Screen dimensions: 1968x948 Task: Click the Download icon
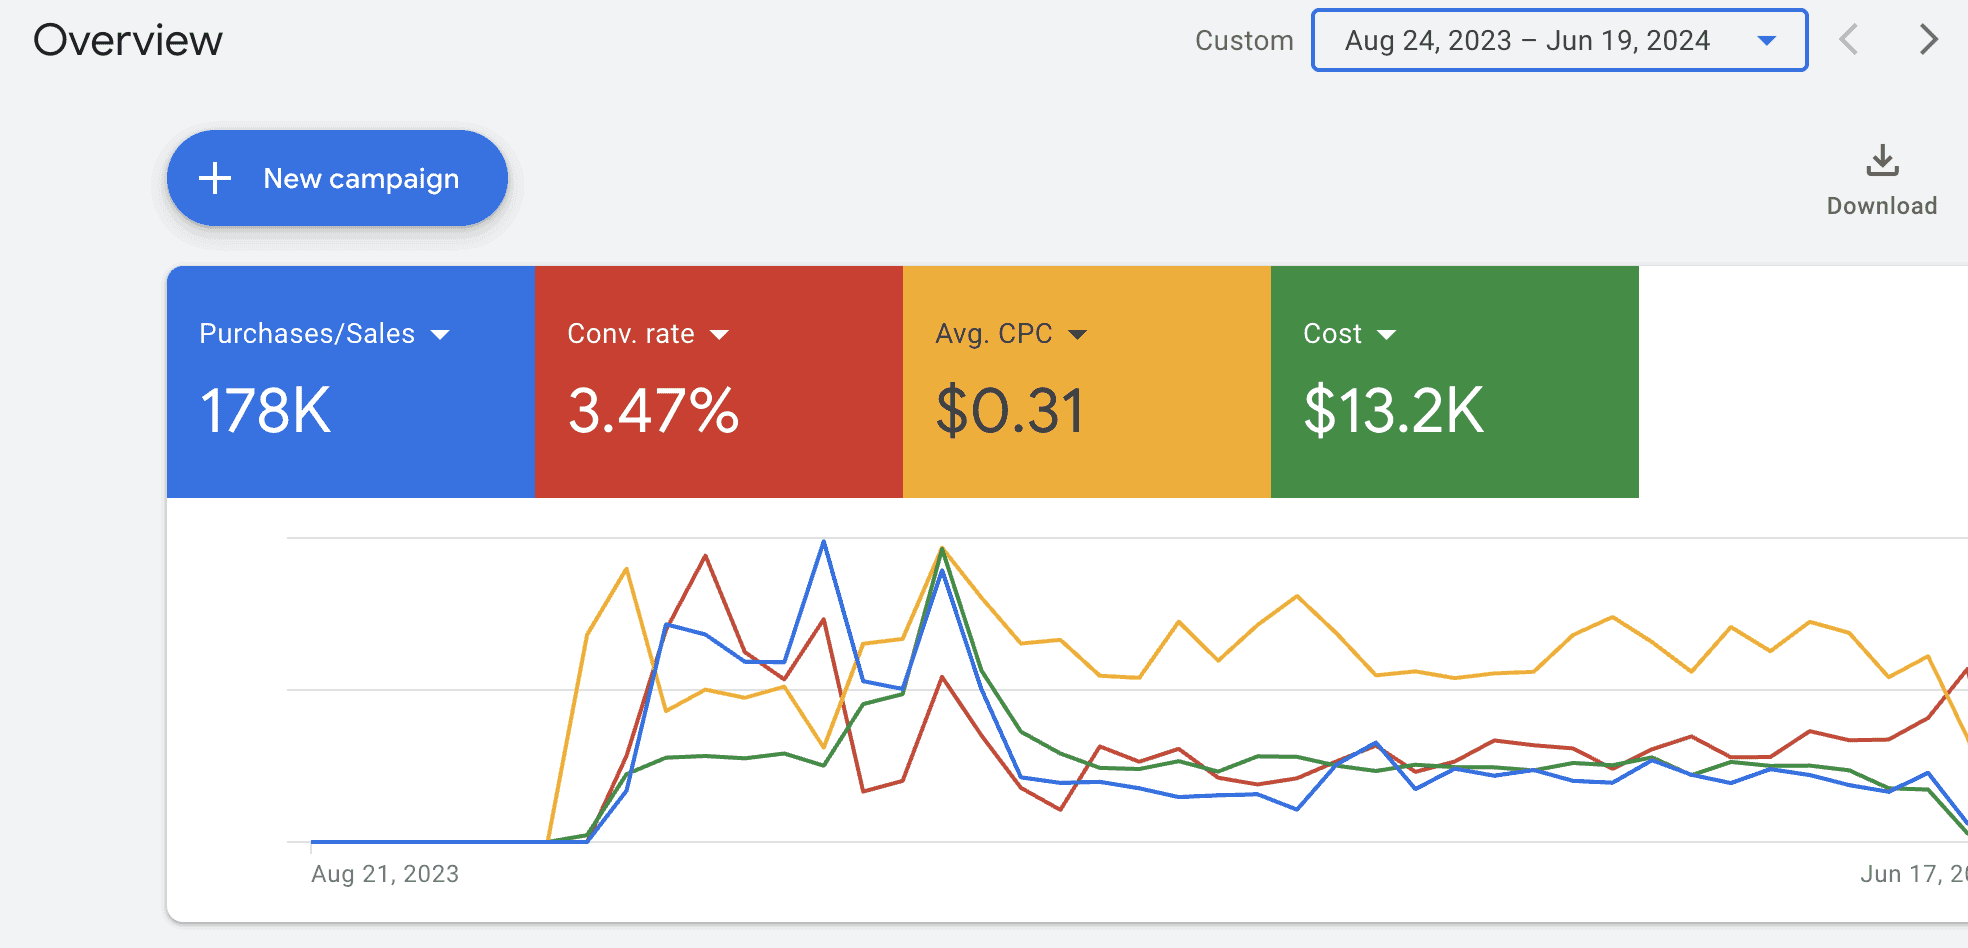point(1882,160)
